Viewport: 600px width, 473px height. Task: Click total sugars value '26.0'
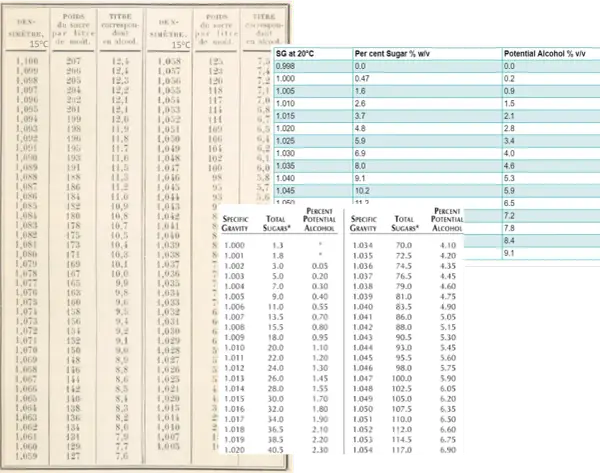click(x=276, y=378)
